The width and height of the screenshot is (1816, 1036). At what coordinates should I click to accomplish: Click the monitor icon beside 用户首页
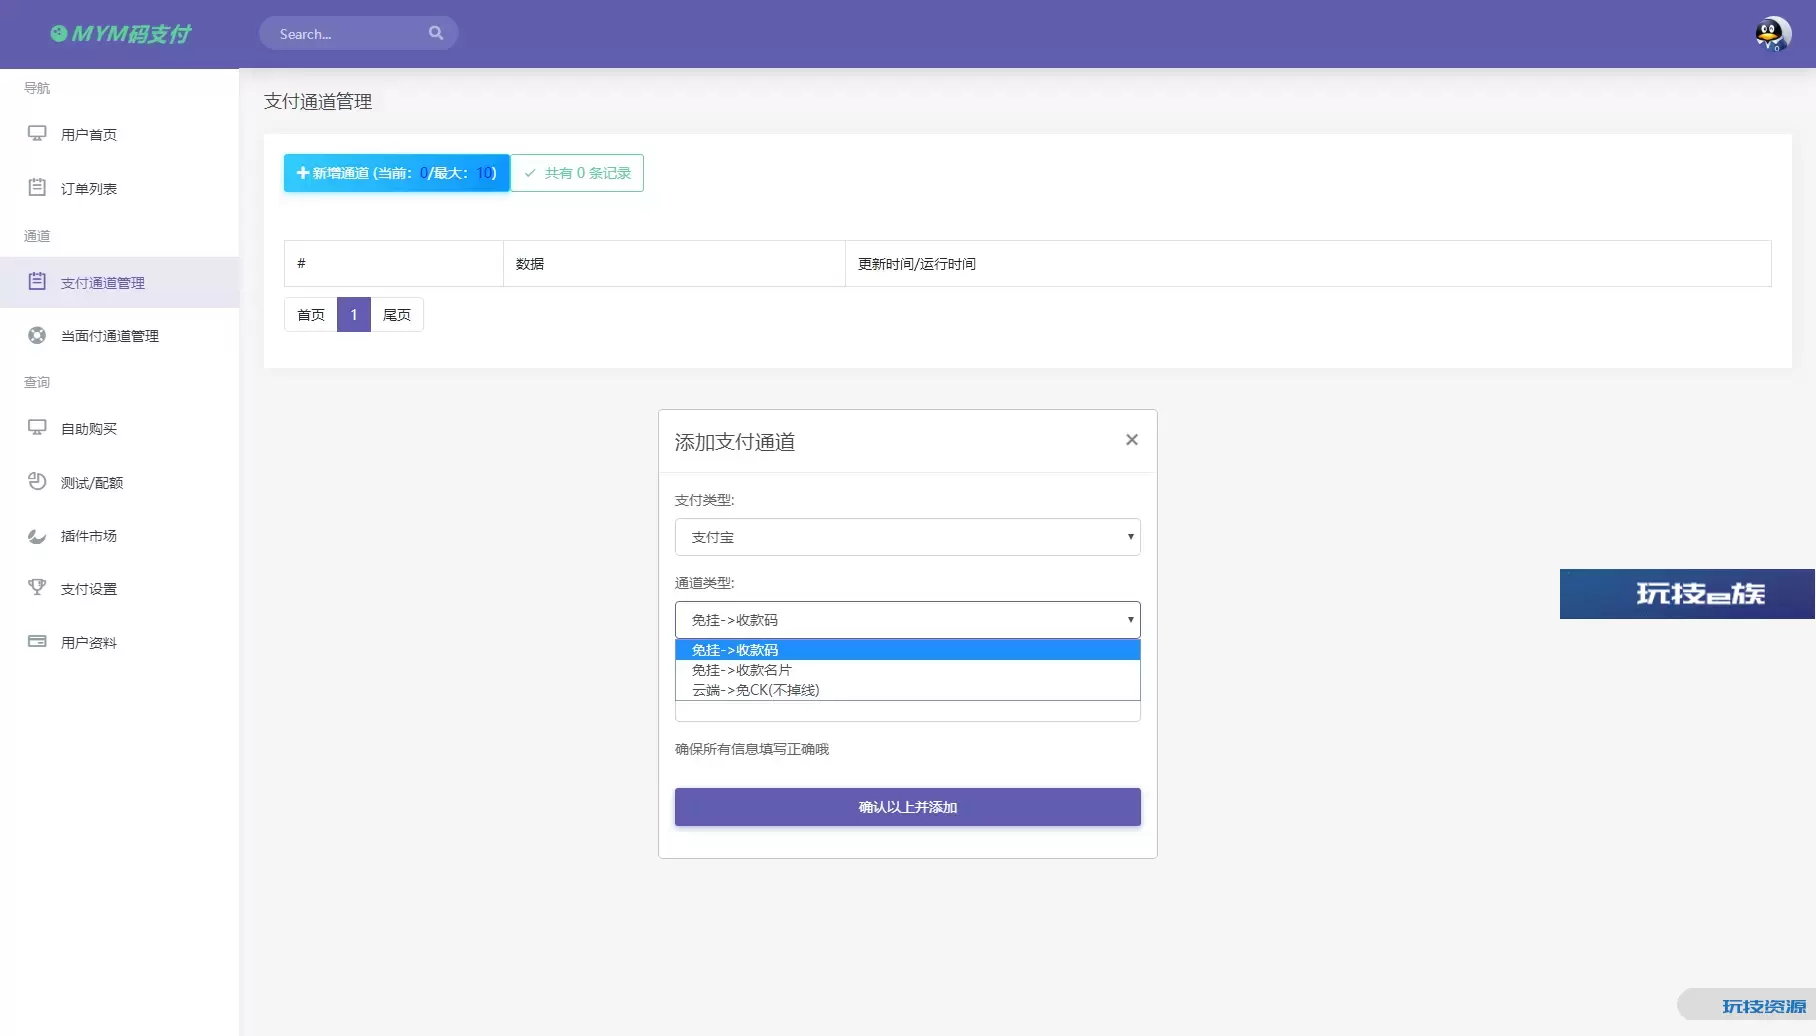[37, 134]
